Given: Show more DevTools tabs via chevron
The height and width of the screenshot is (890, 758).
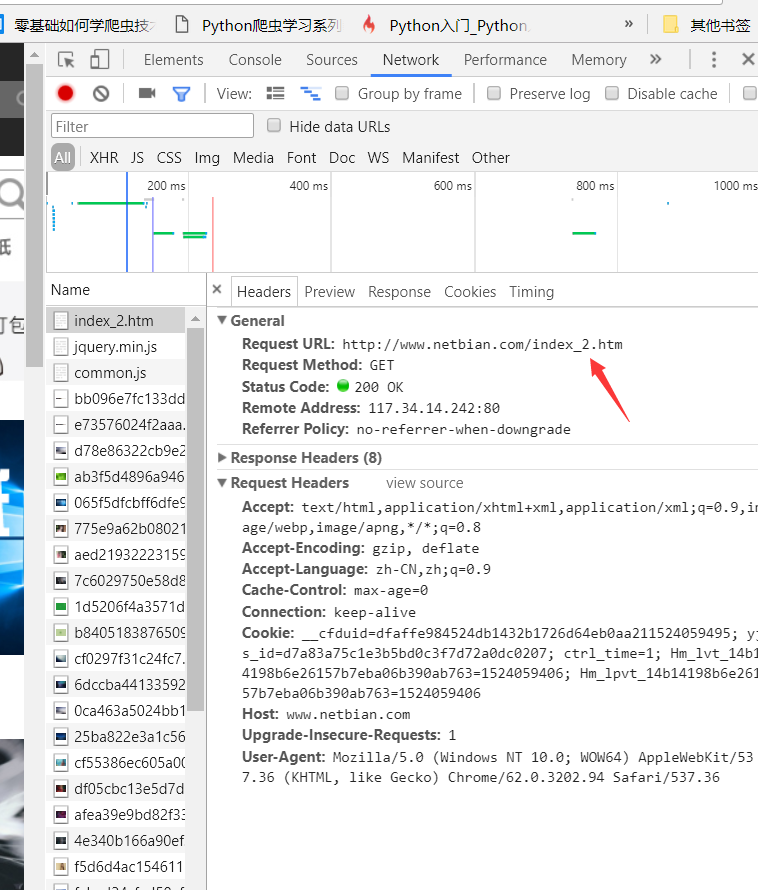Looking at the screenshot, I should (655, 60).
